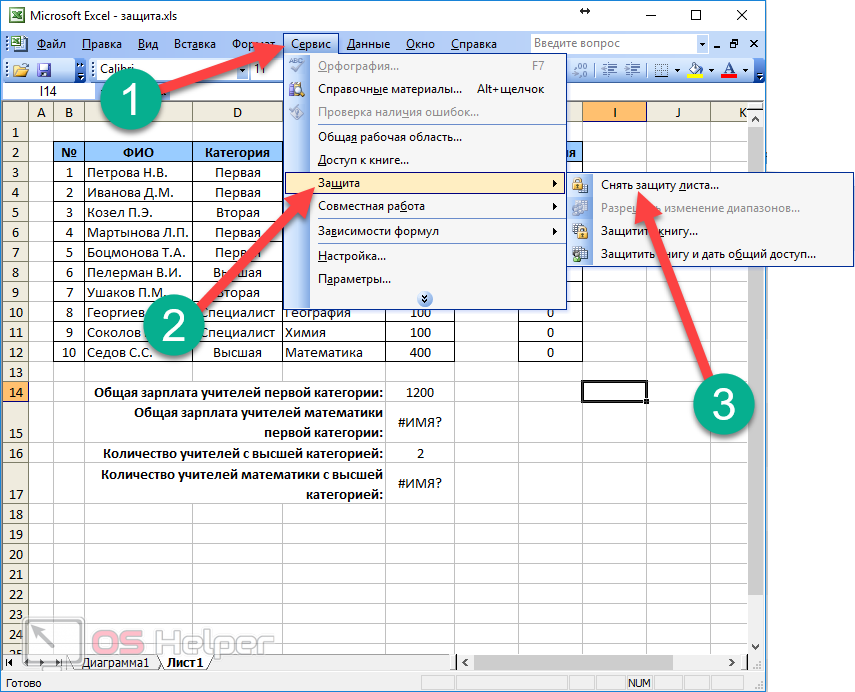Click vertical scrollbar down arrow
This screenshot has height=692, width=855.
coord(755,647)
